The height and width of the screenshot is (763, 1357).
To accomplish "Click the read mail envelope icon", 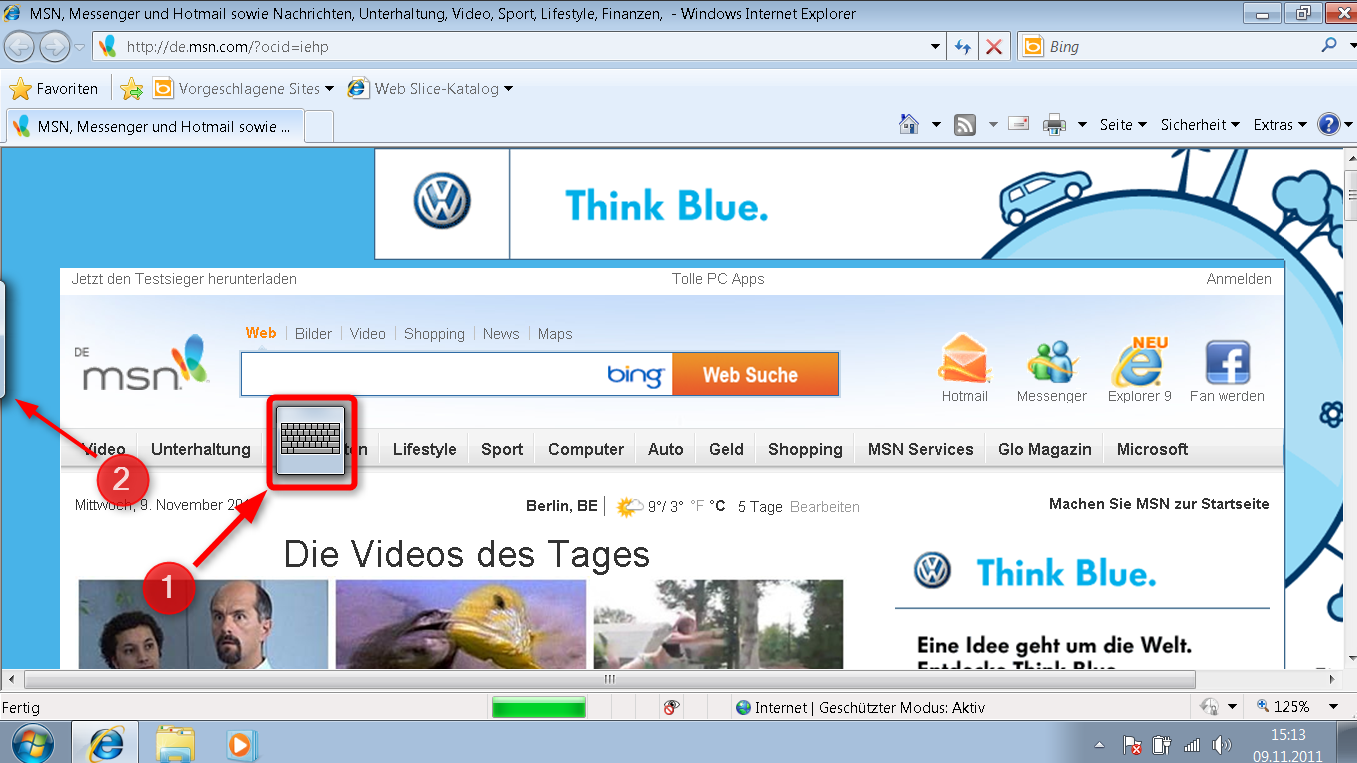I will tap(1018, 124).
